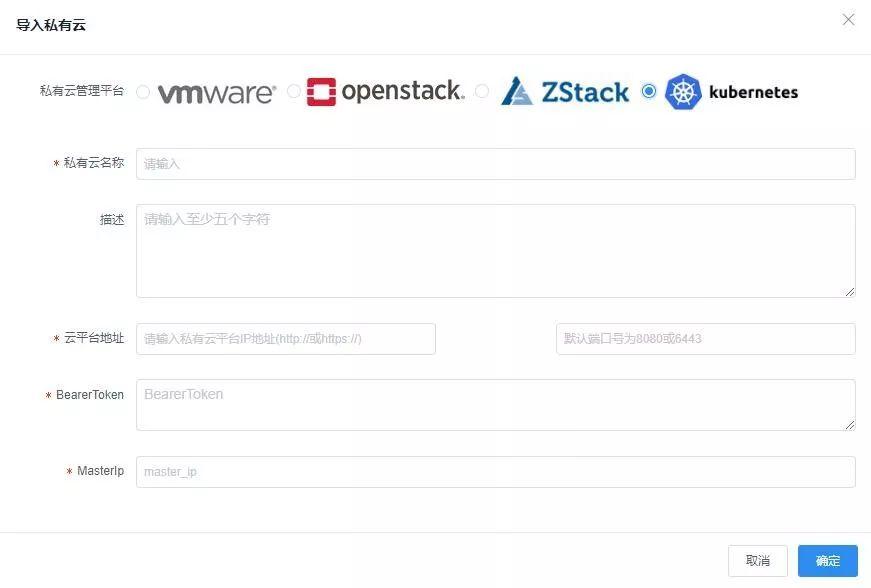Click the MasterIp field label
This screenshot has width=871, height=588.
point(100,471)
